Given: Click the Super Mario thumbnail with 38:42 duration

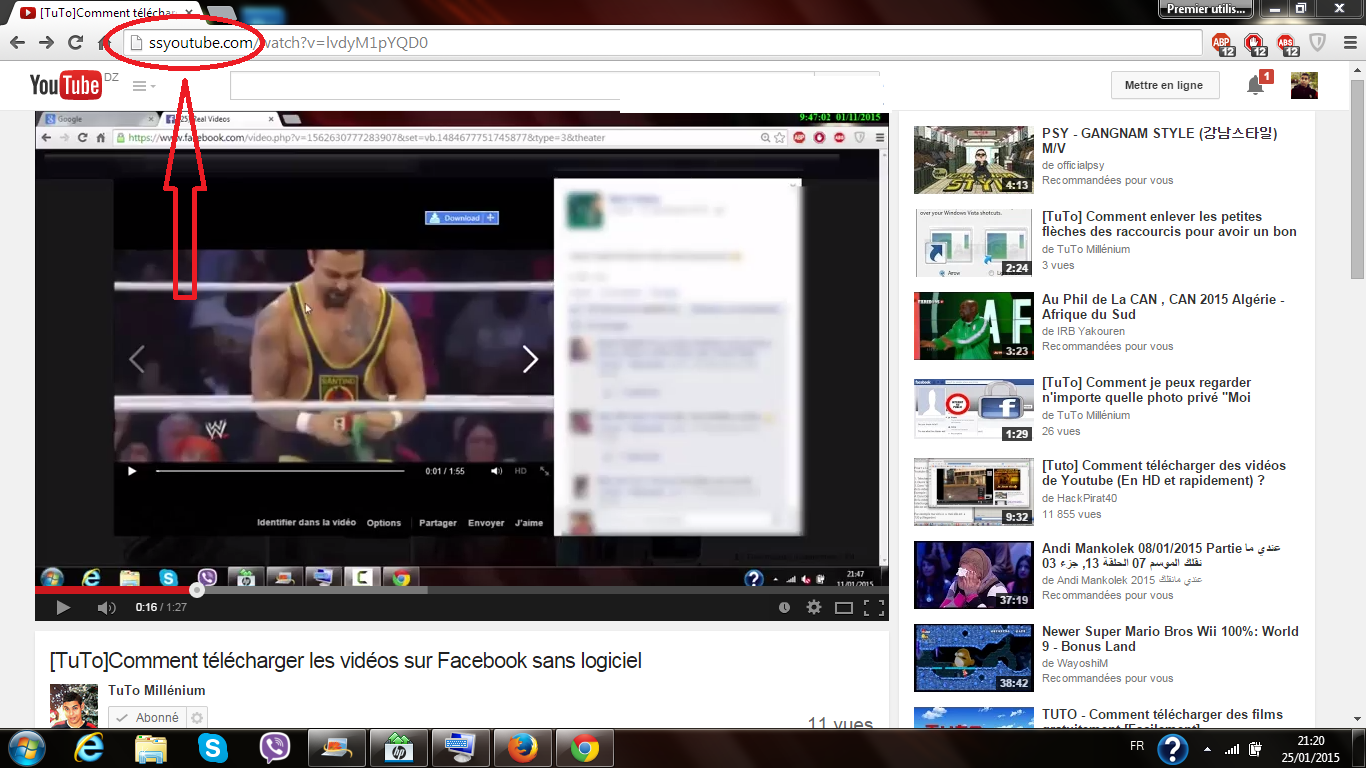Looking at the screenshot, I should (x=973, y=658).
